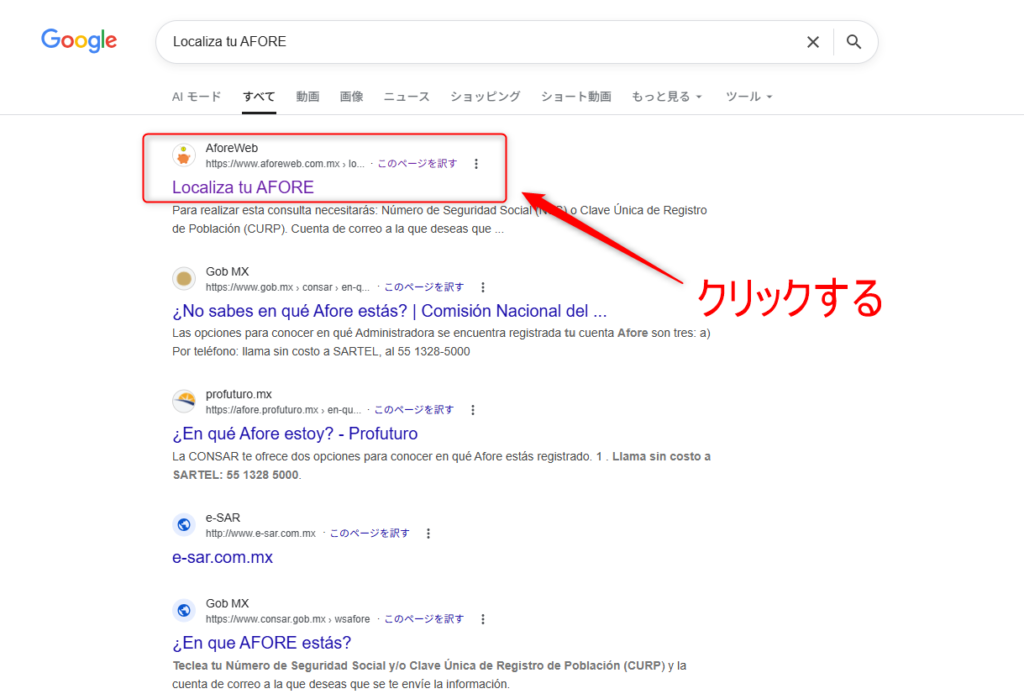The image size is (1024, 694).
Task: Open the three-dot menu for the AforeWeb result
Action: pos(476,164)
